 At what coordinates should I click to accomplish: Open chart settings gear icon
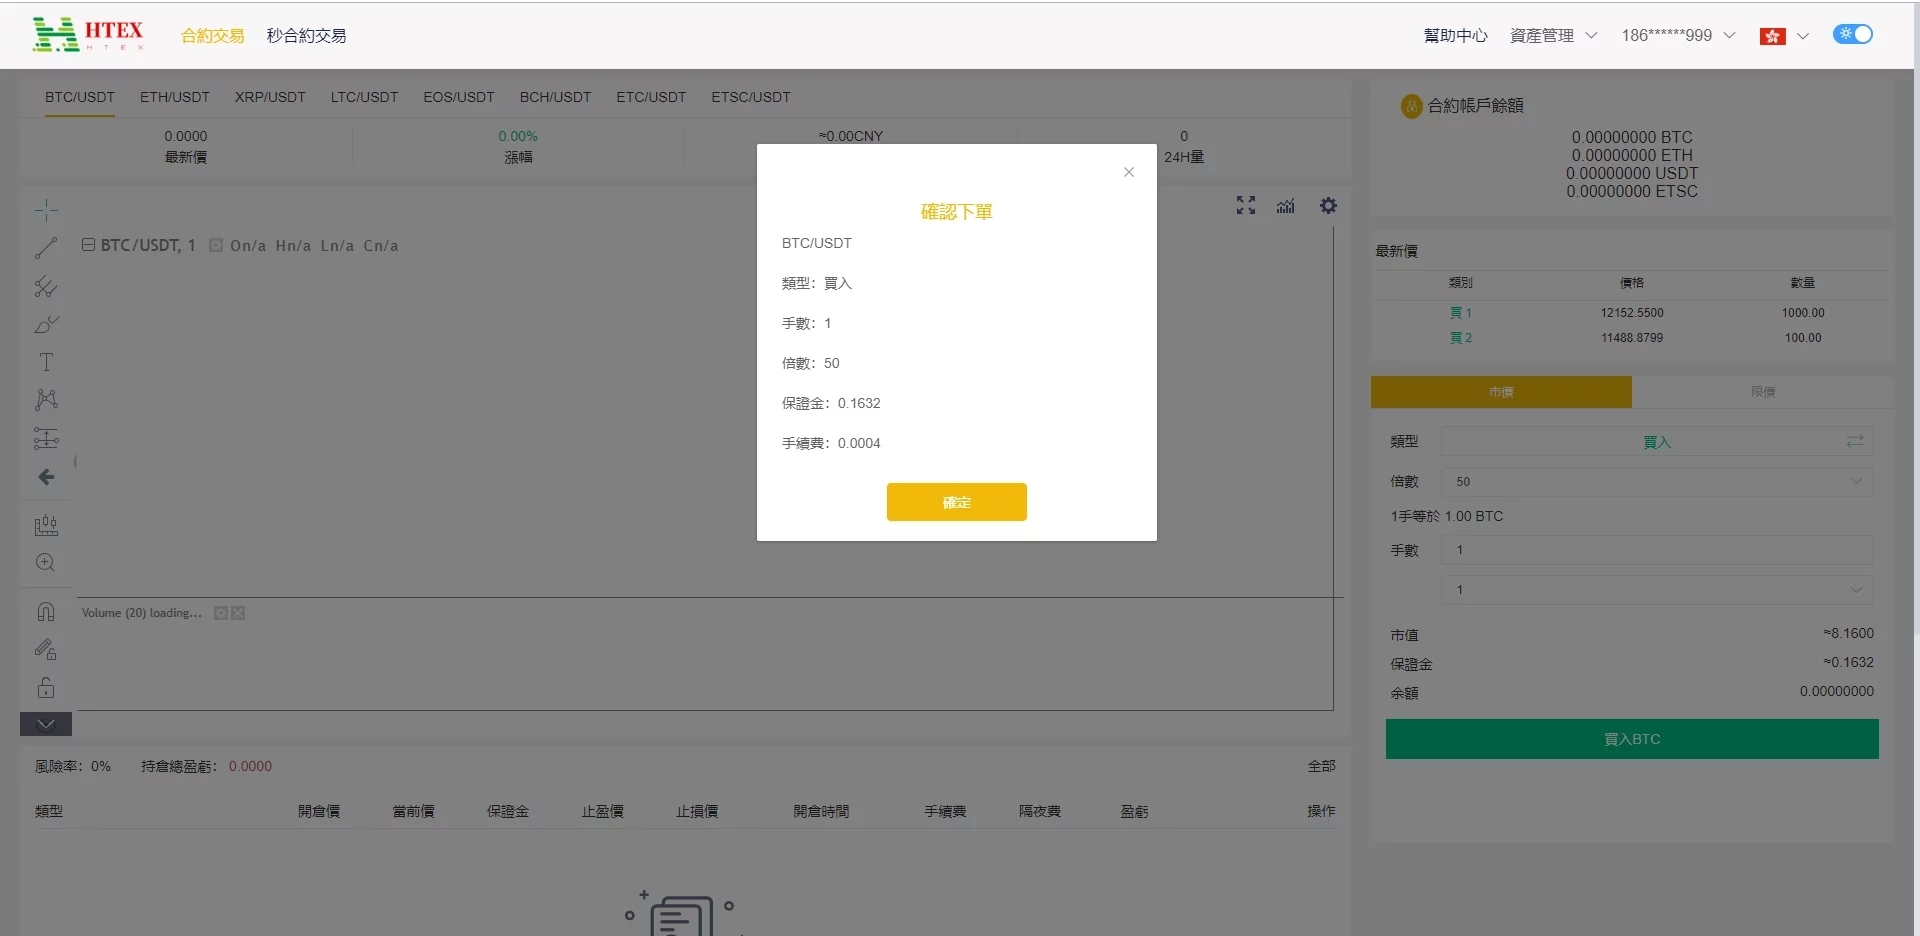(x=1328, y=206)
